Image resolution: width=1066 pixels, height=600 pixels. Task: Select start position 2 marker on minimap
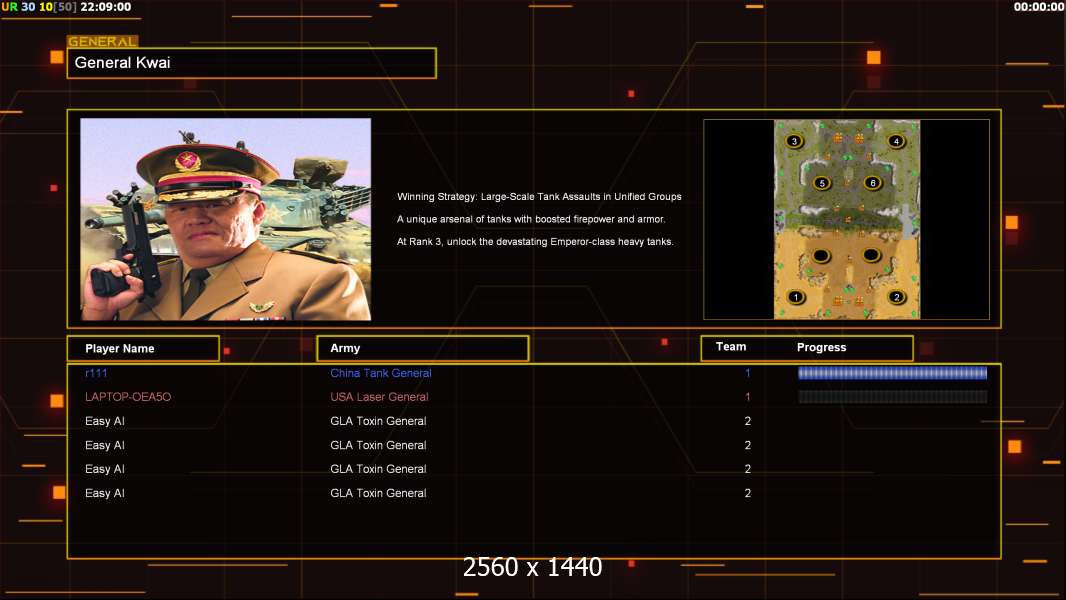896,297
